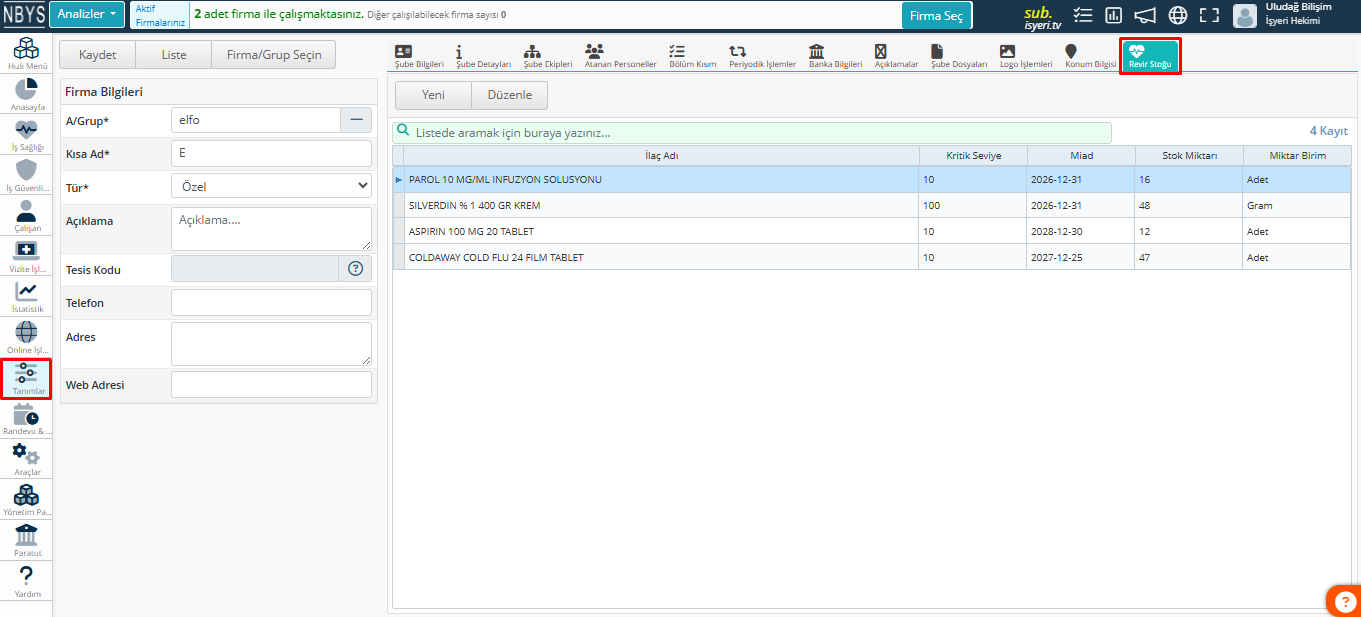Open the Analizler dropdown menu
This screenshot has height=617, width=1361.
point(87,14)
